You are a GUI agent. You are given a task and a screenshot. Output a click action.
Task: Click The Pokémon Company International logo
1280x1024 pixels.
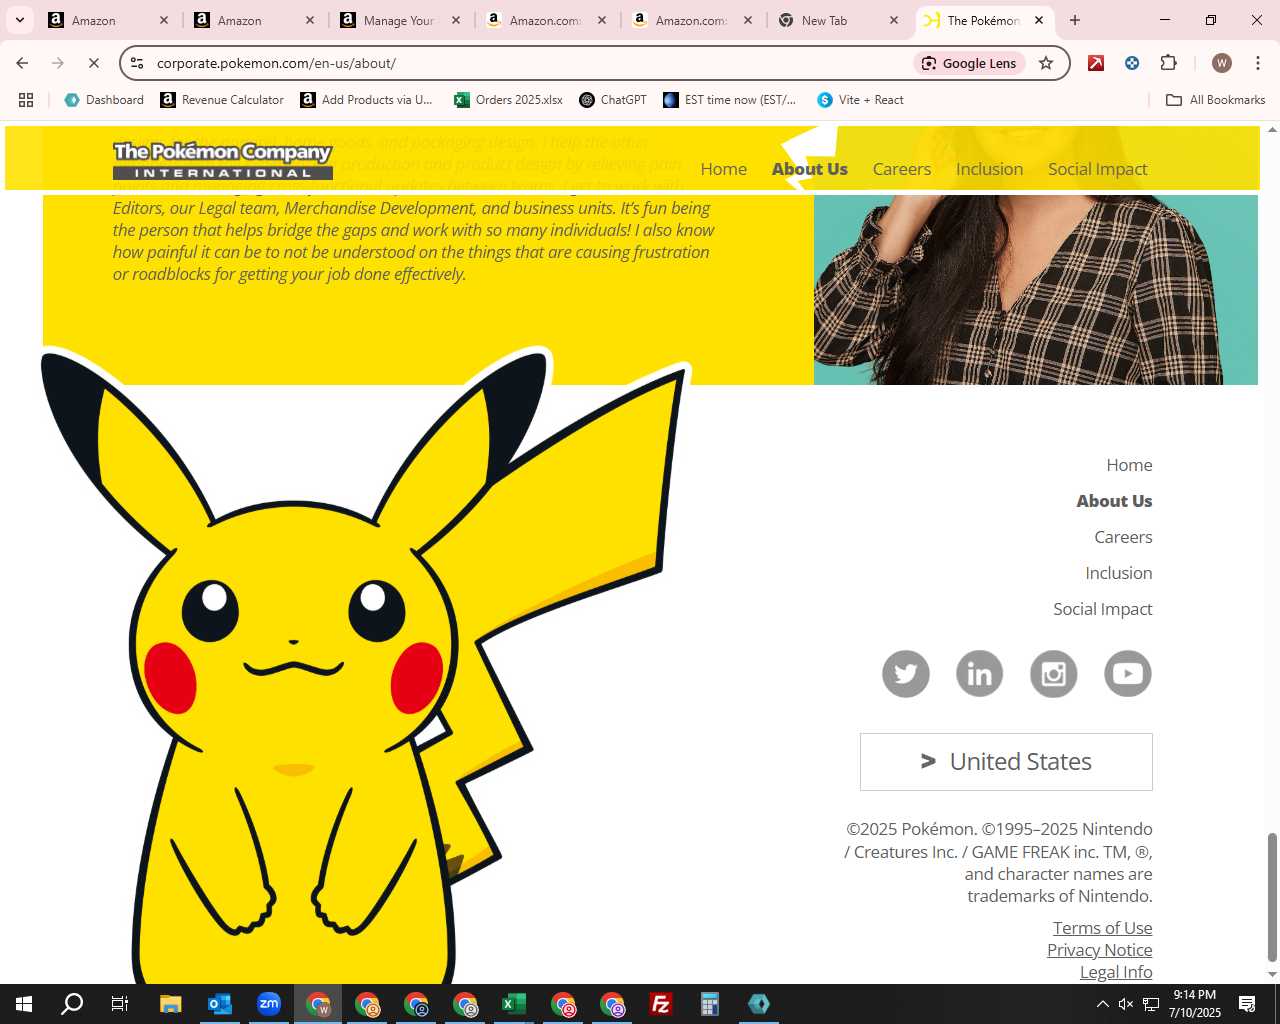click(222, 160)
